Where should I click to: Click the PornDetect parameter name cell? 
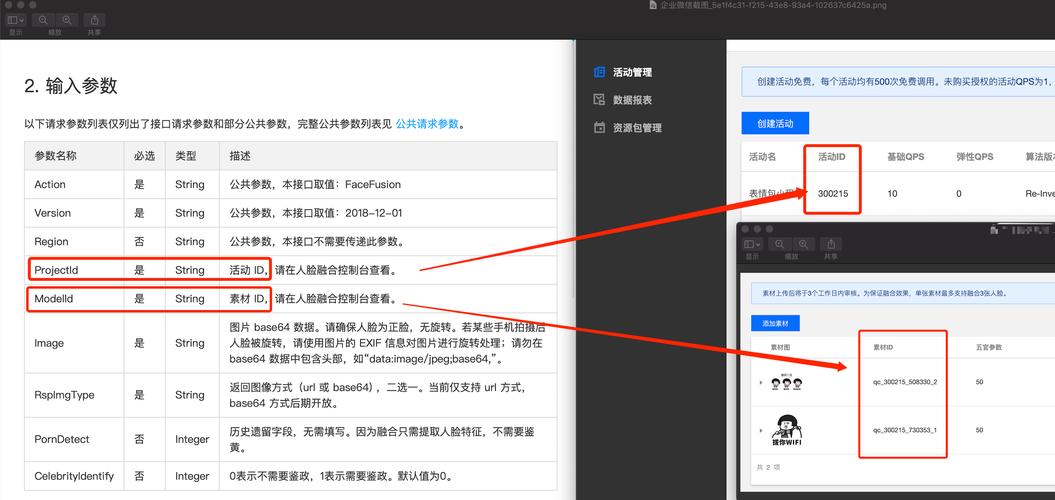click(74, 439)
